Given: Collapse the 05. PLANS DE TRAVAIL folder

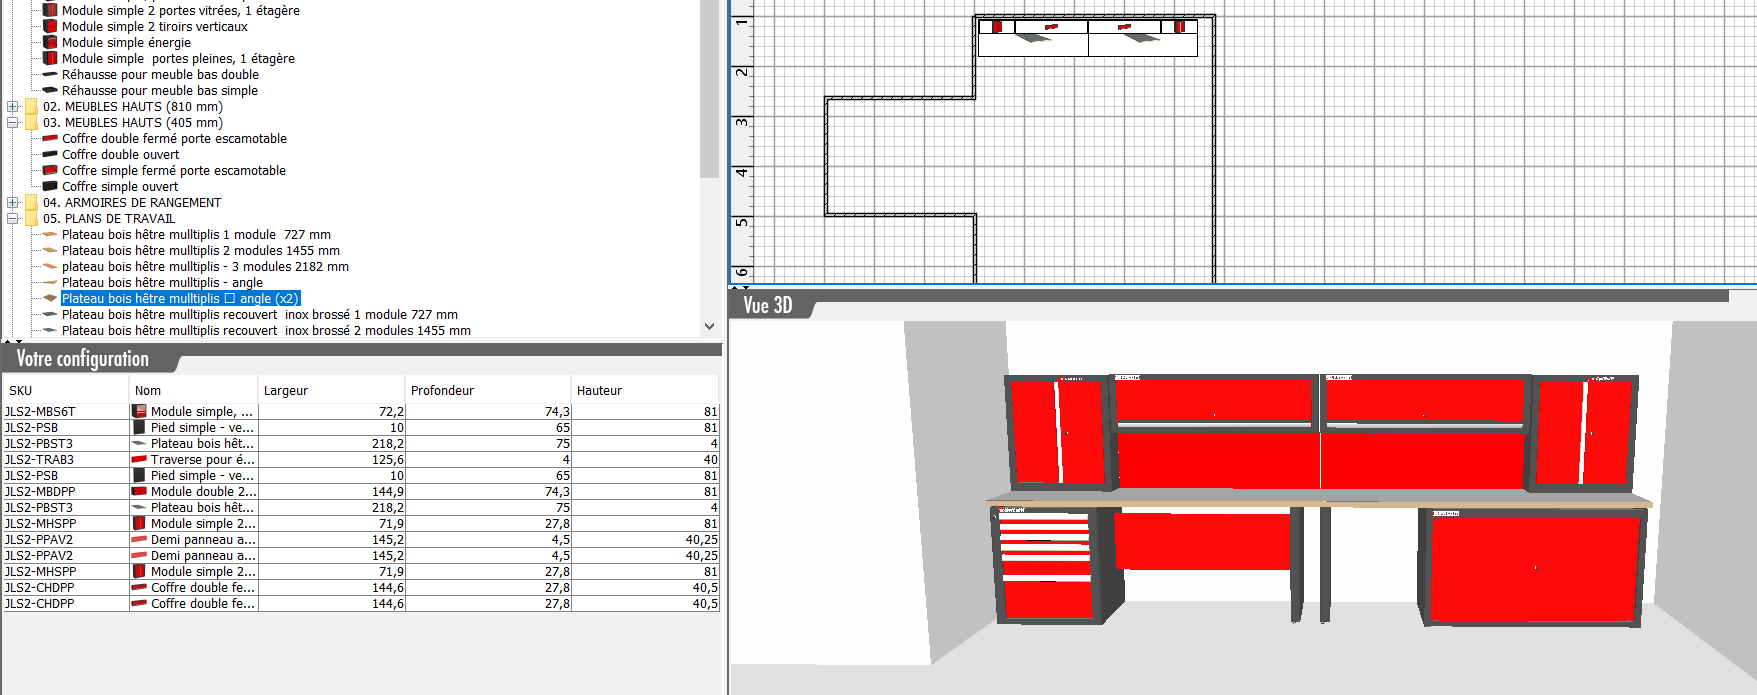Looking at the screenshot, I should click(13, 218).
